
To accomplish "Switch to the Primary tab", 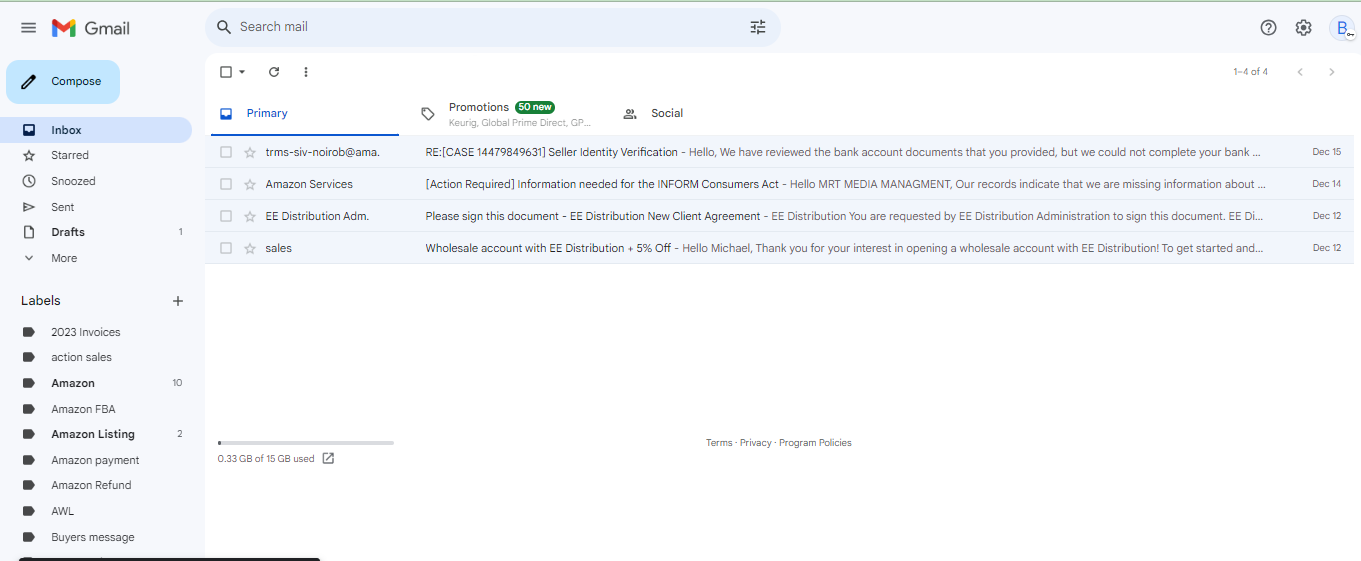I will 305,114.
